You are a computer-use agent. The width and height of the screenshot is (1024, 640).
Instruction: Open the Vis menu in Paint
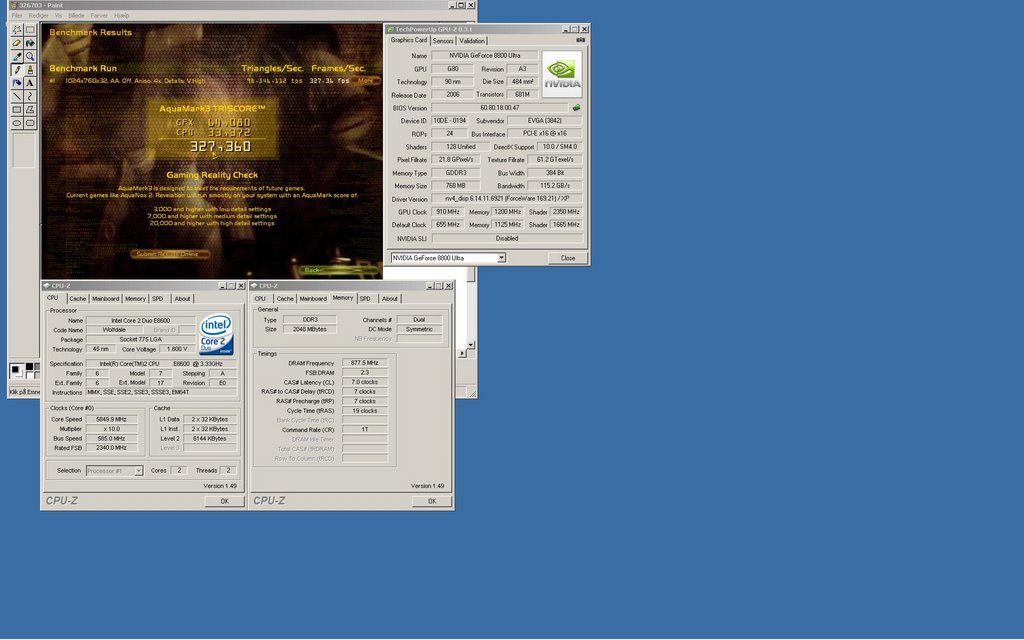tap(58, 15)
